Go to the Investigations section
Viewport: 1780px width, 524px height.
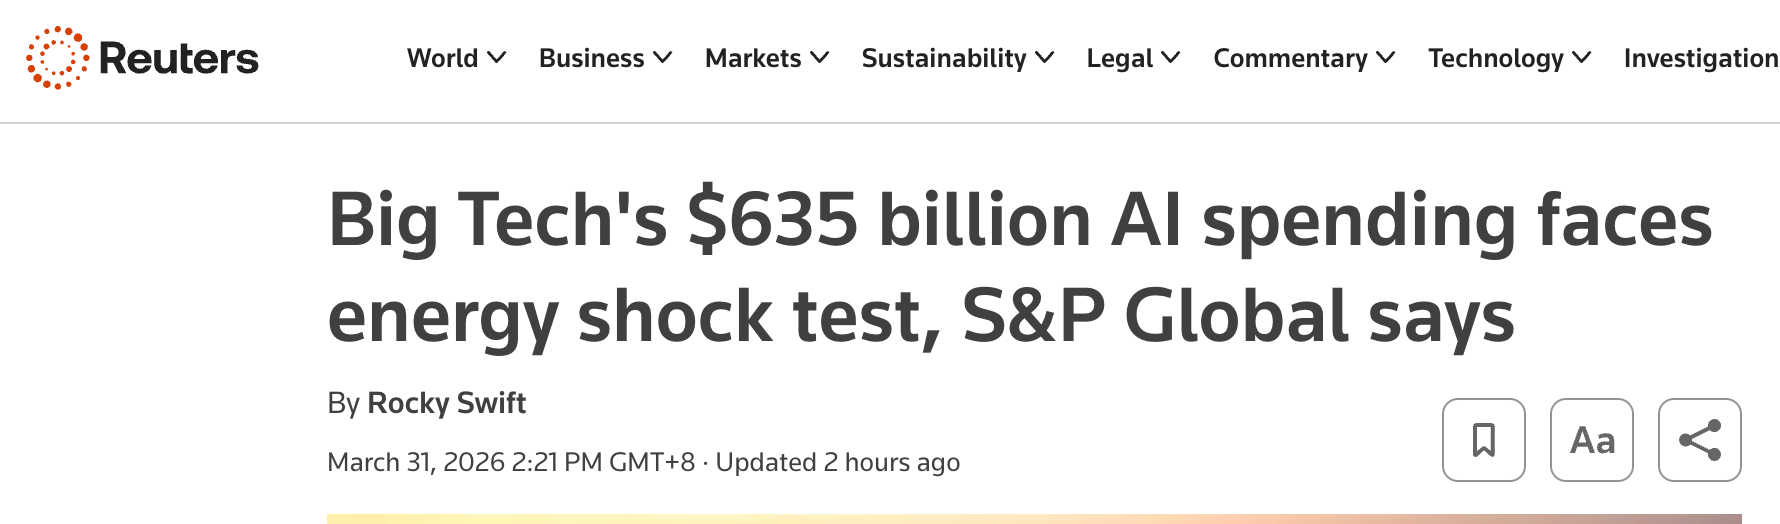tap(1700, 58)
